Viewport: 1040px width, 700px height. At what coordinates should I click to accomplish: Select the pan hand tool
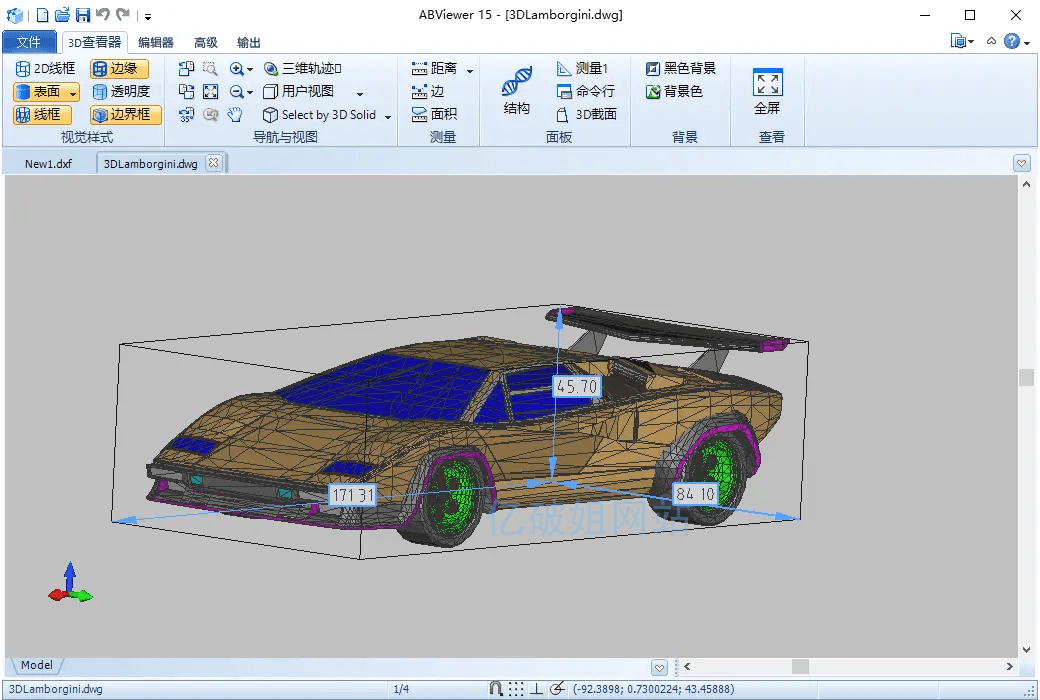[x=235, y=115]
